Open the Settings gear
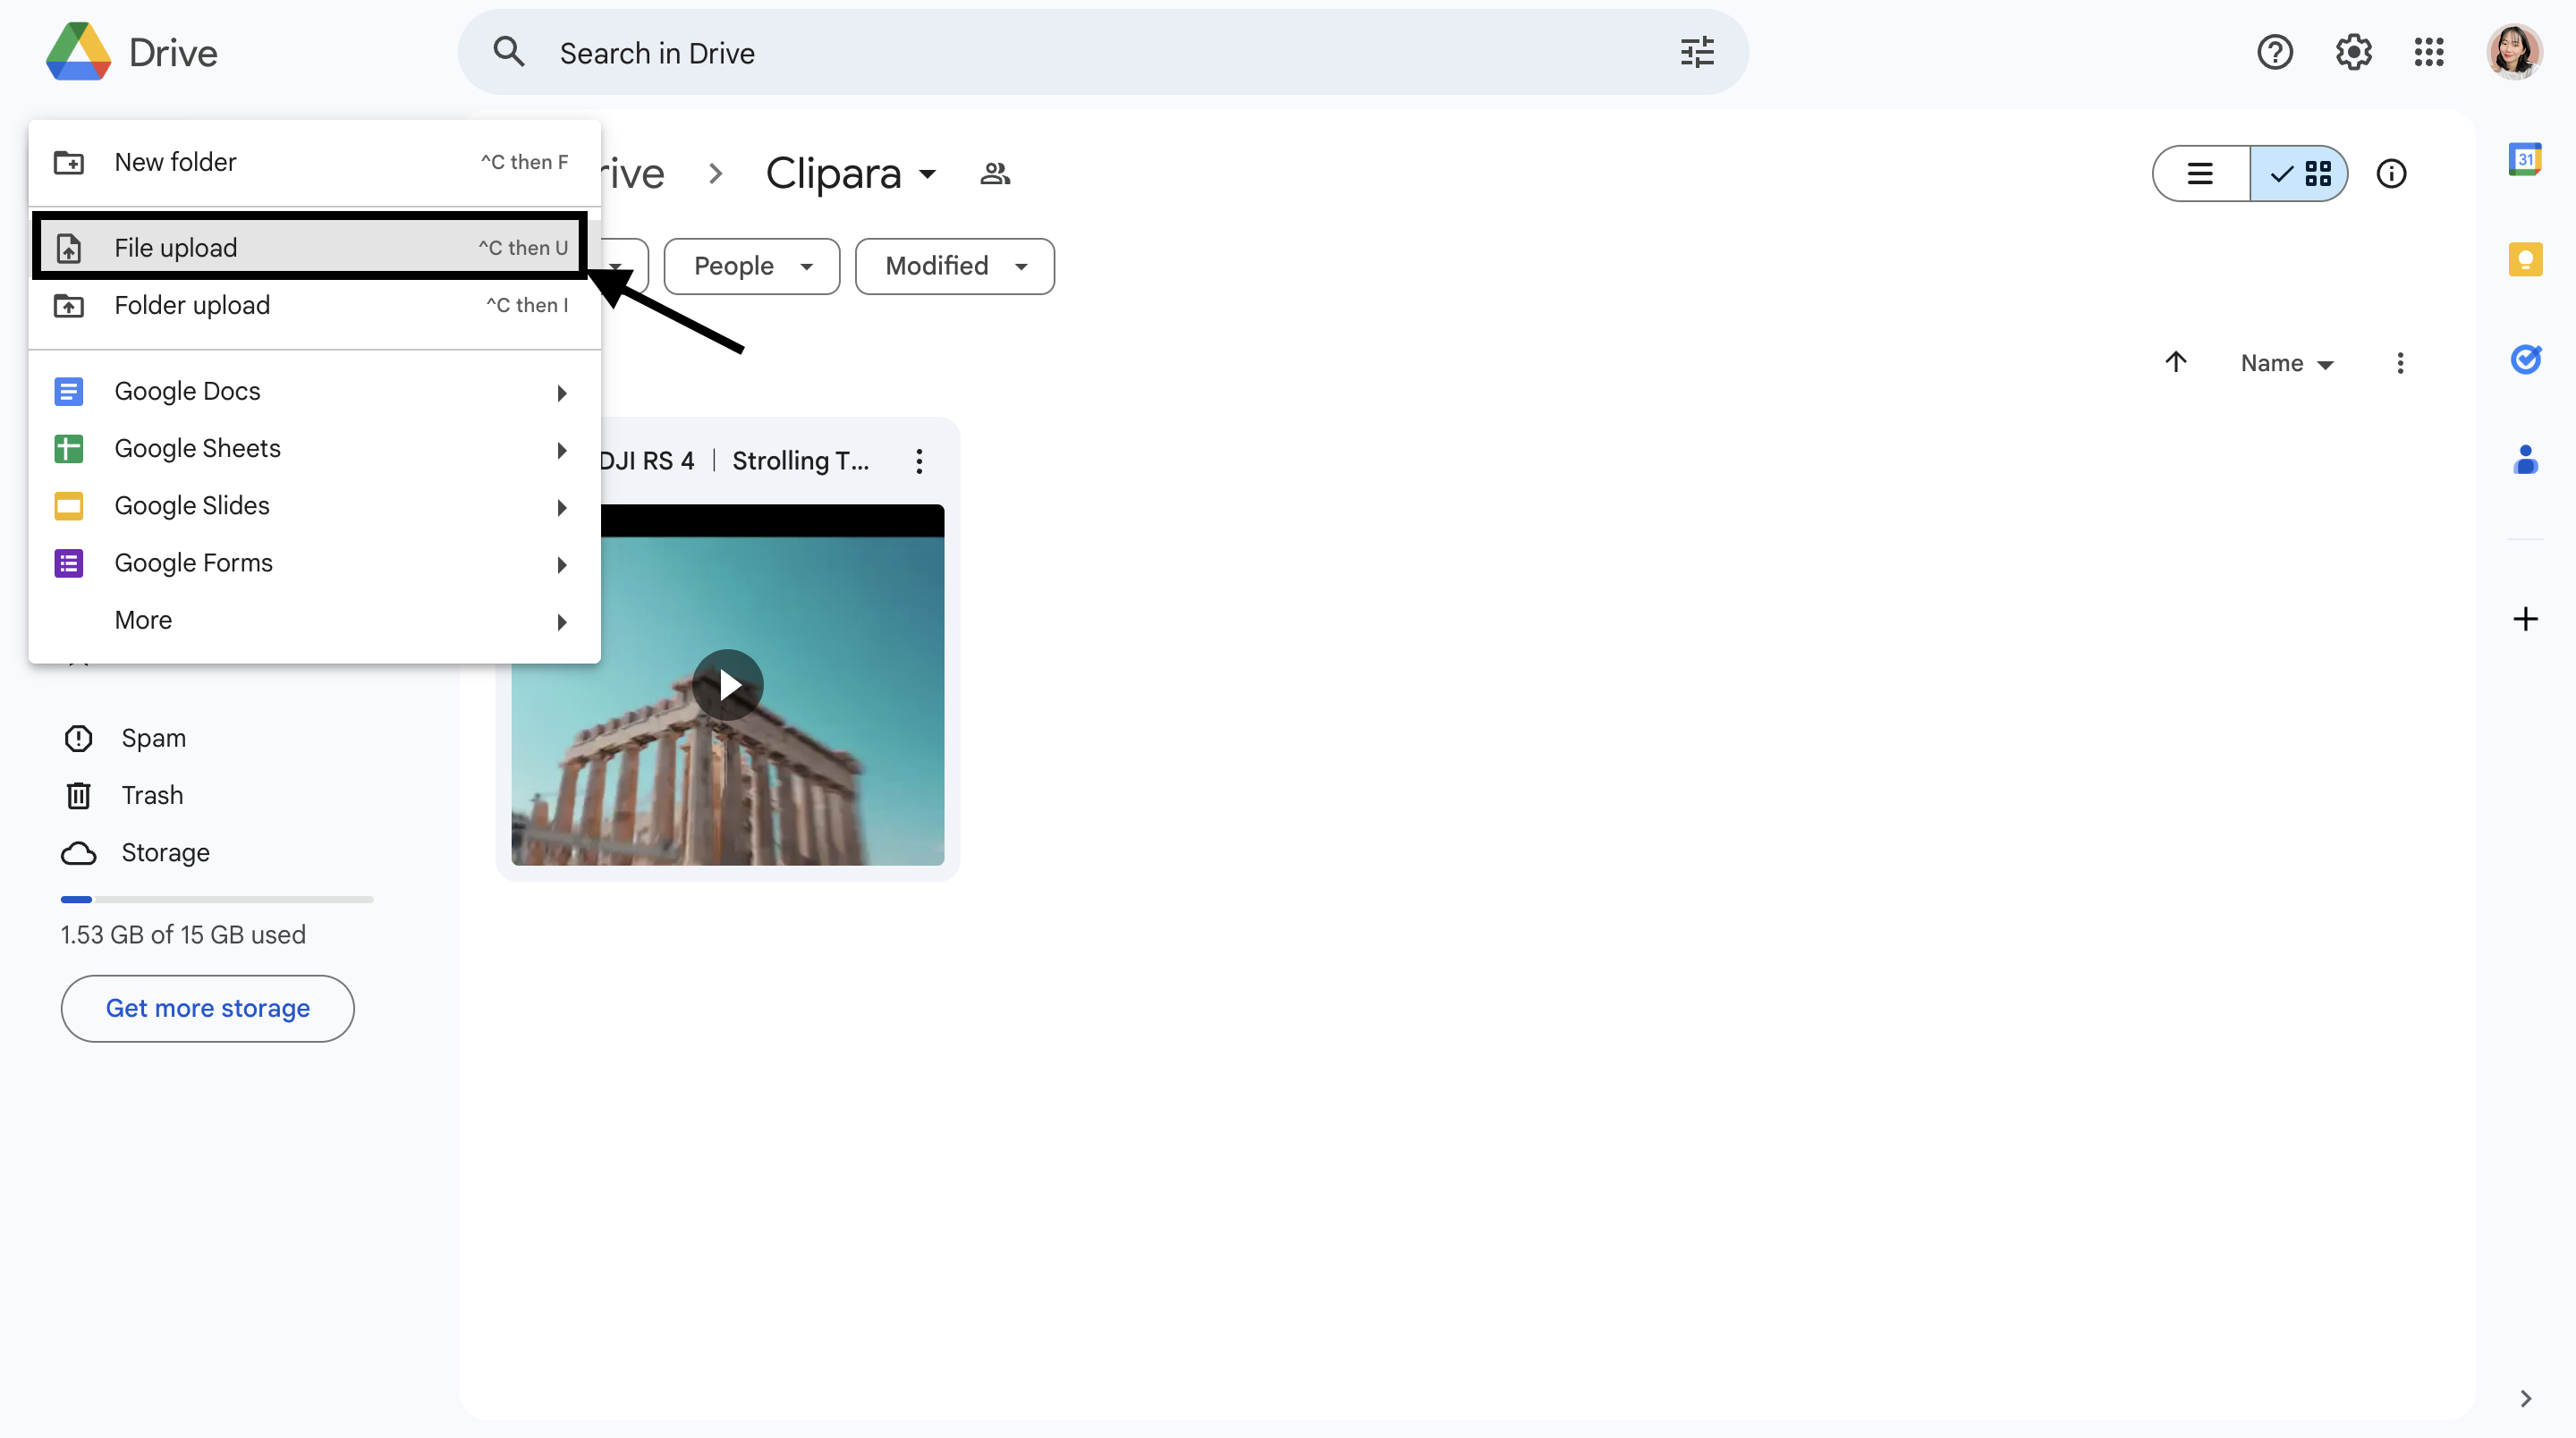 point(2353,52)
